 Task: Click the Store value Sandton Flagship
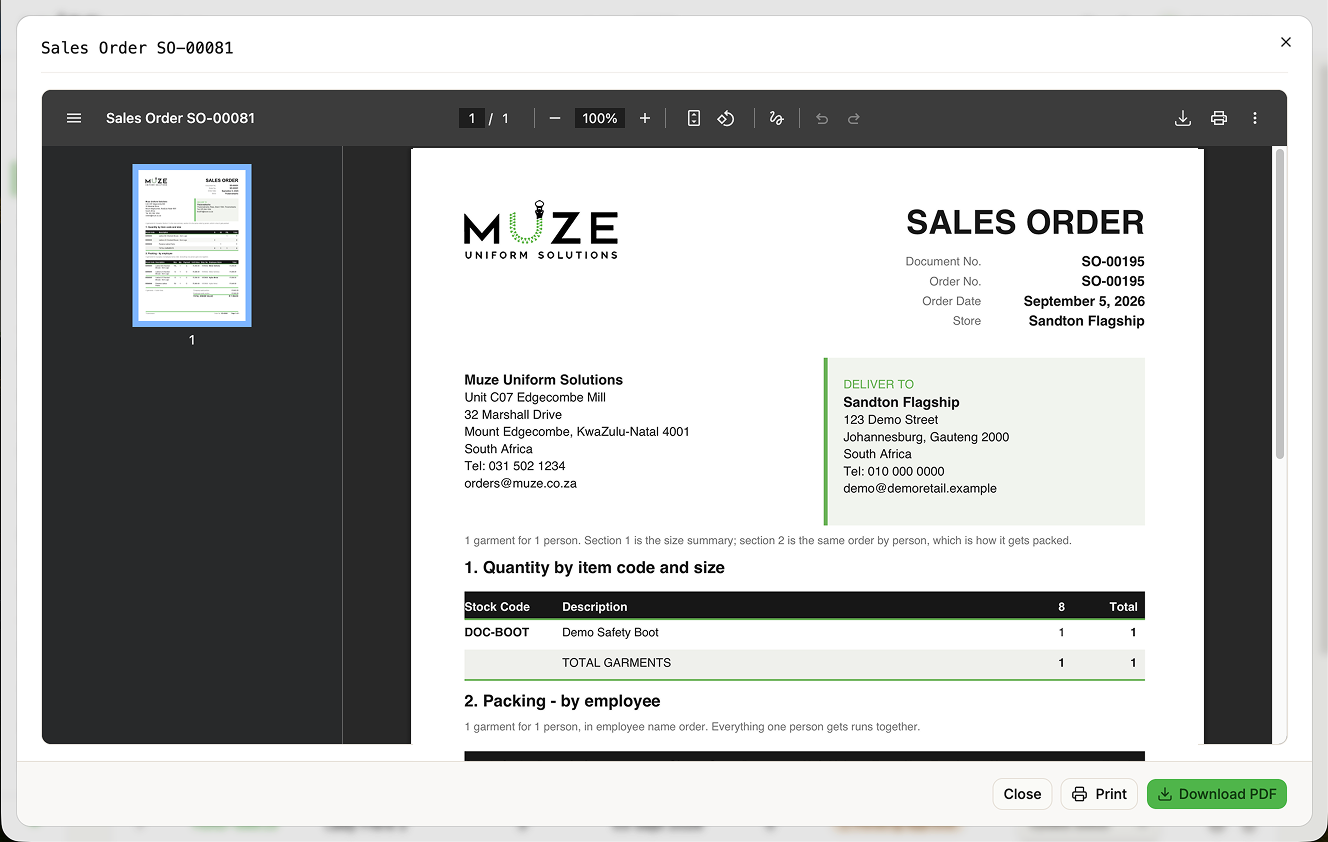coord(1087,321)
